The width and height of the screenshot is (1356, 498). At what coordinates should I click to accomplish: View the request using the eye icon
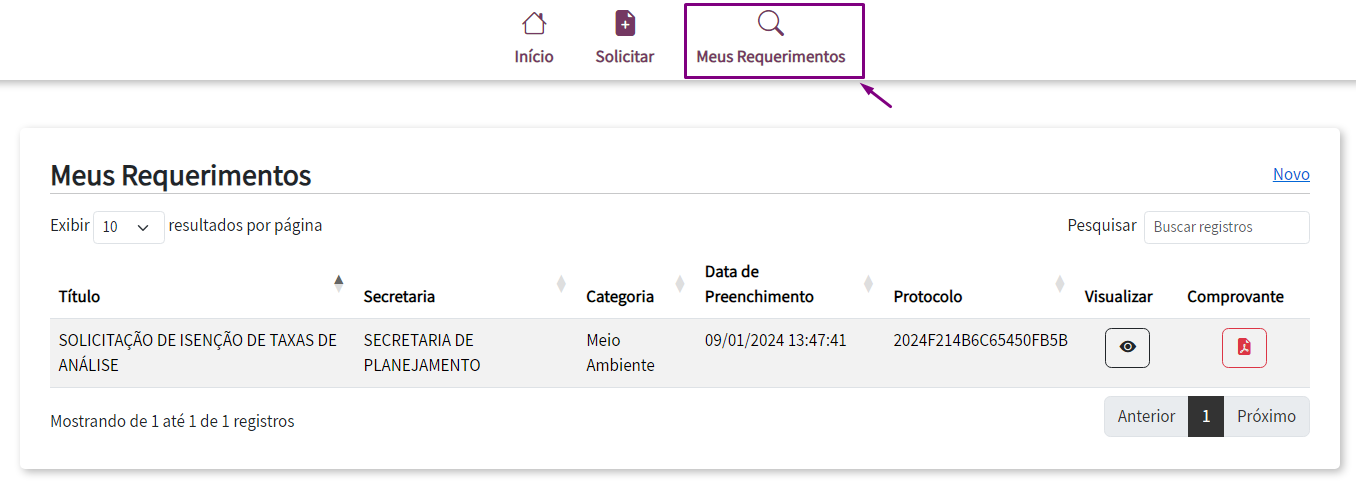[1127, 348]
